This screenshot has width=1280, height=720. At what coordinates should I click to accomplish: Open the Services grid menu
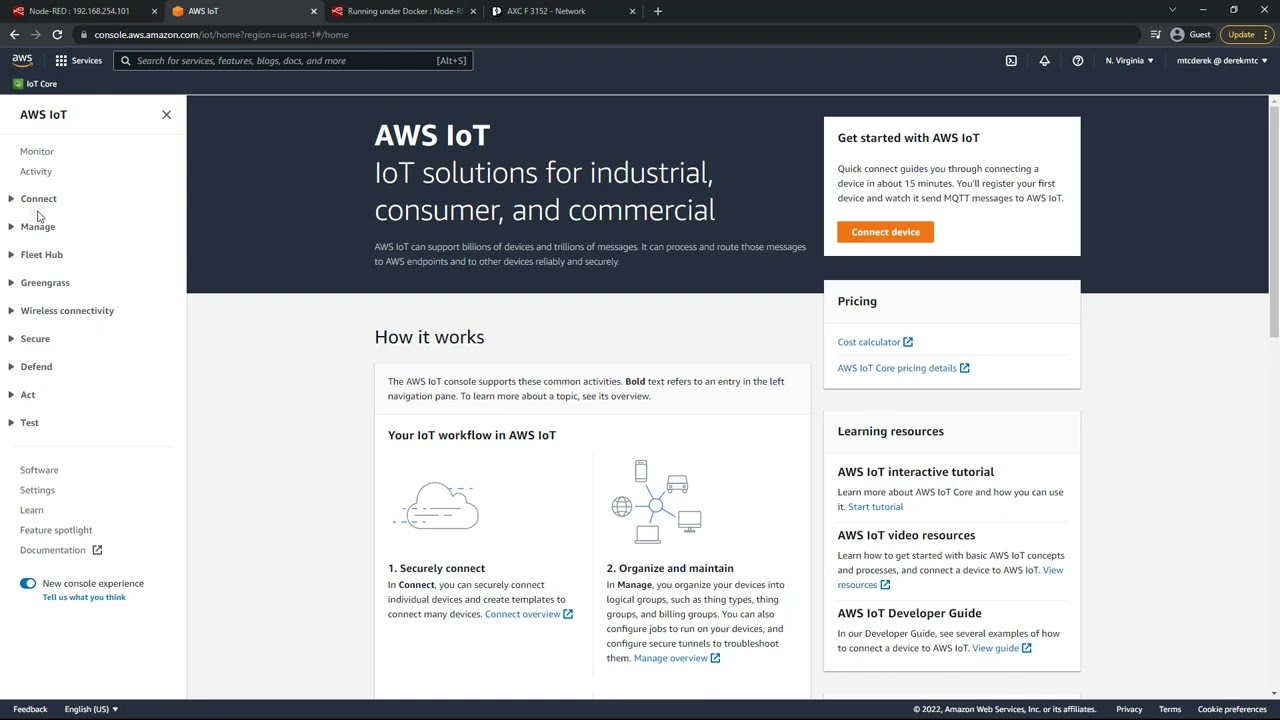[78, 60]
